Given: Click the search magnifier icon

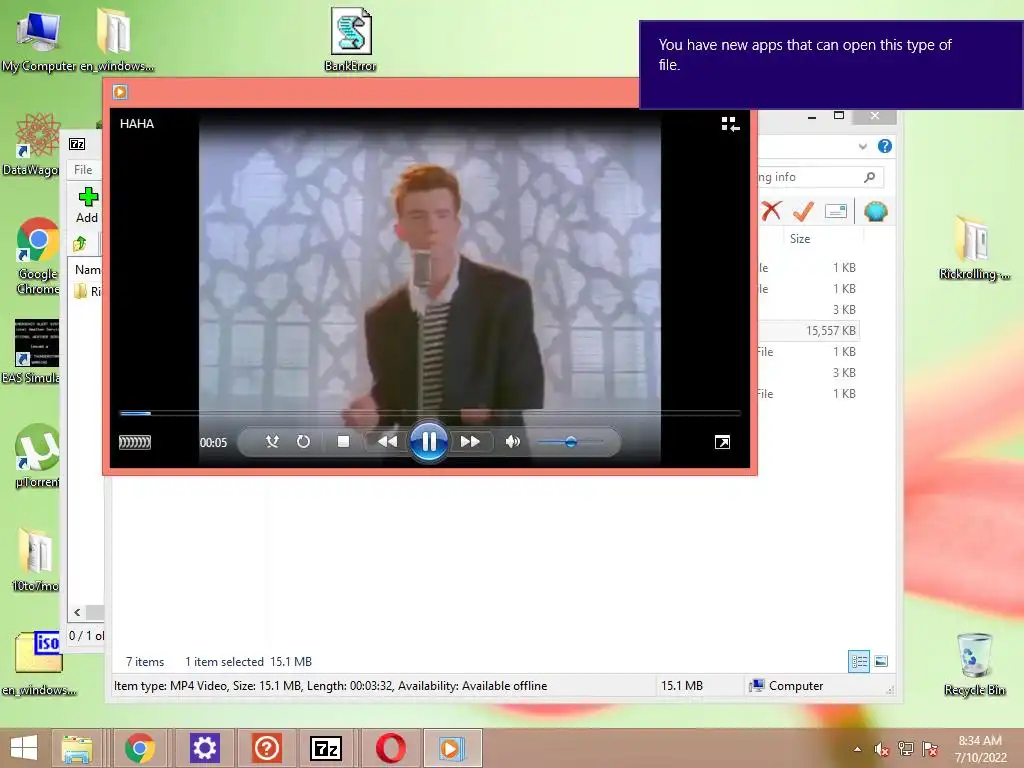Looking at the screenshot, I should click(869, 177).
